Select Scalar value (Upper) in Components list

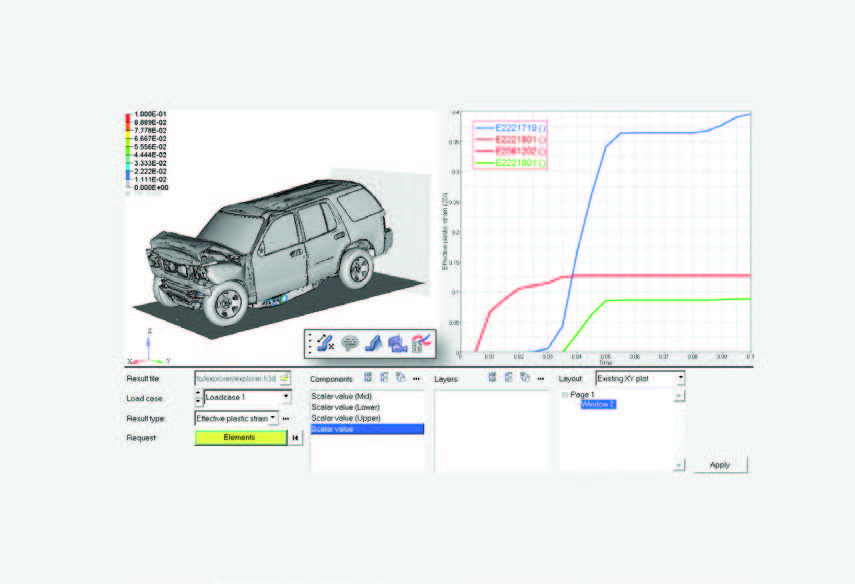[x=345, y=418]
